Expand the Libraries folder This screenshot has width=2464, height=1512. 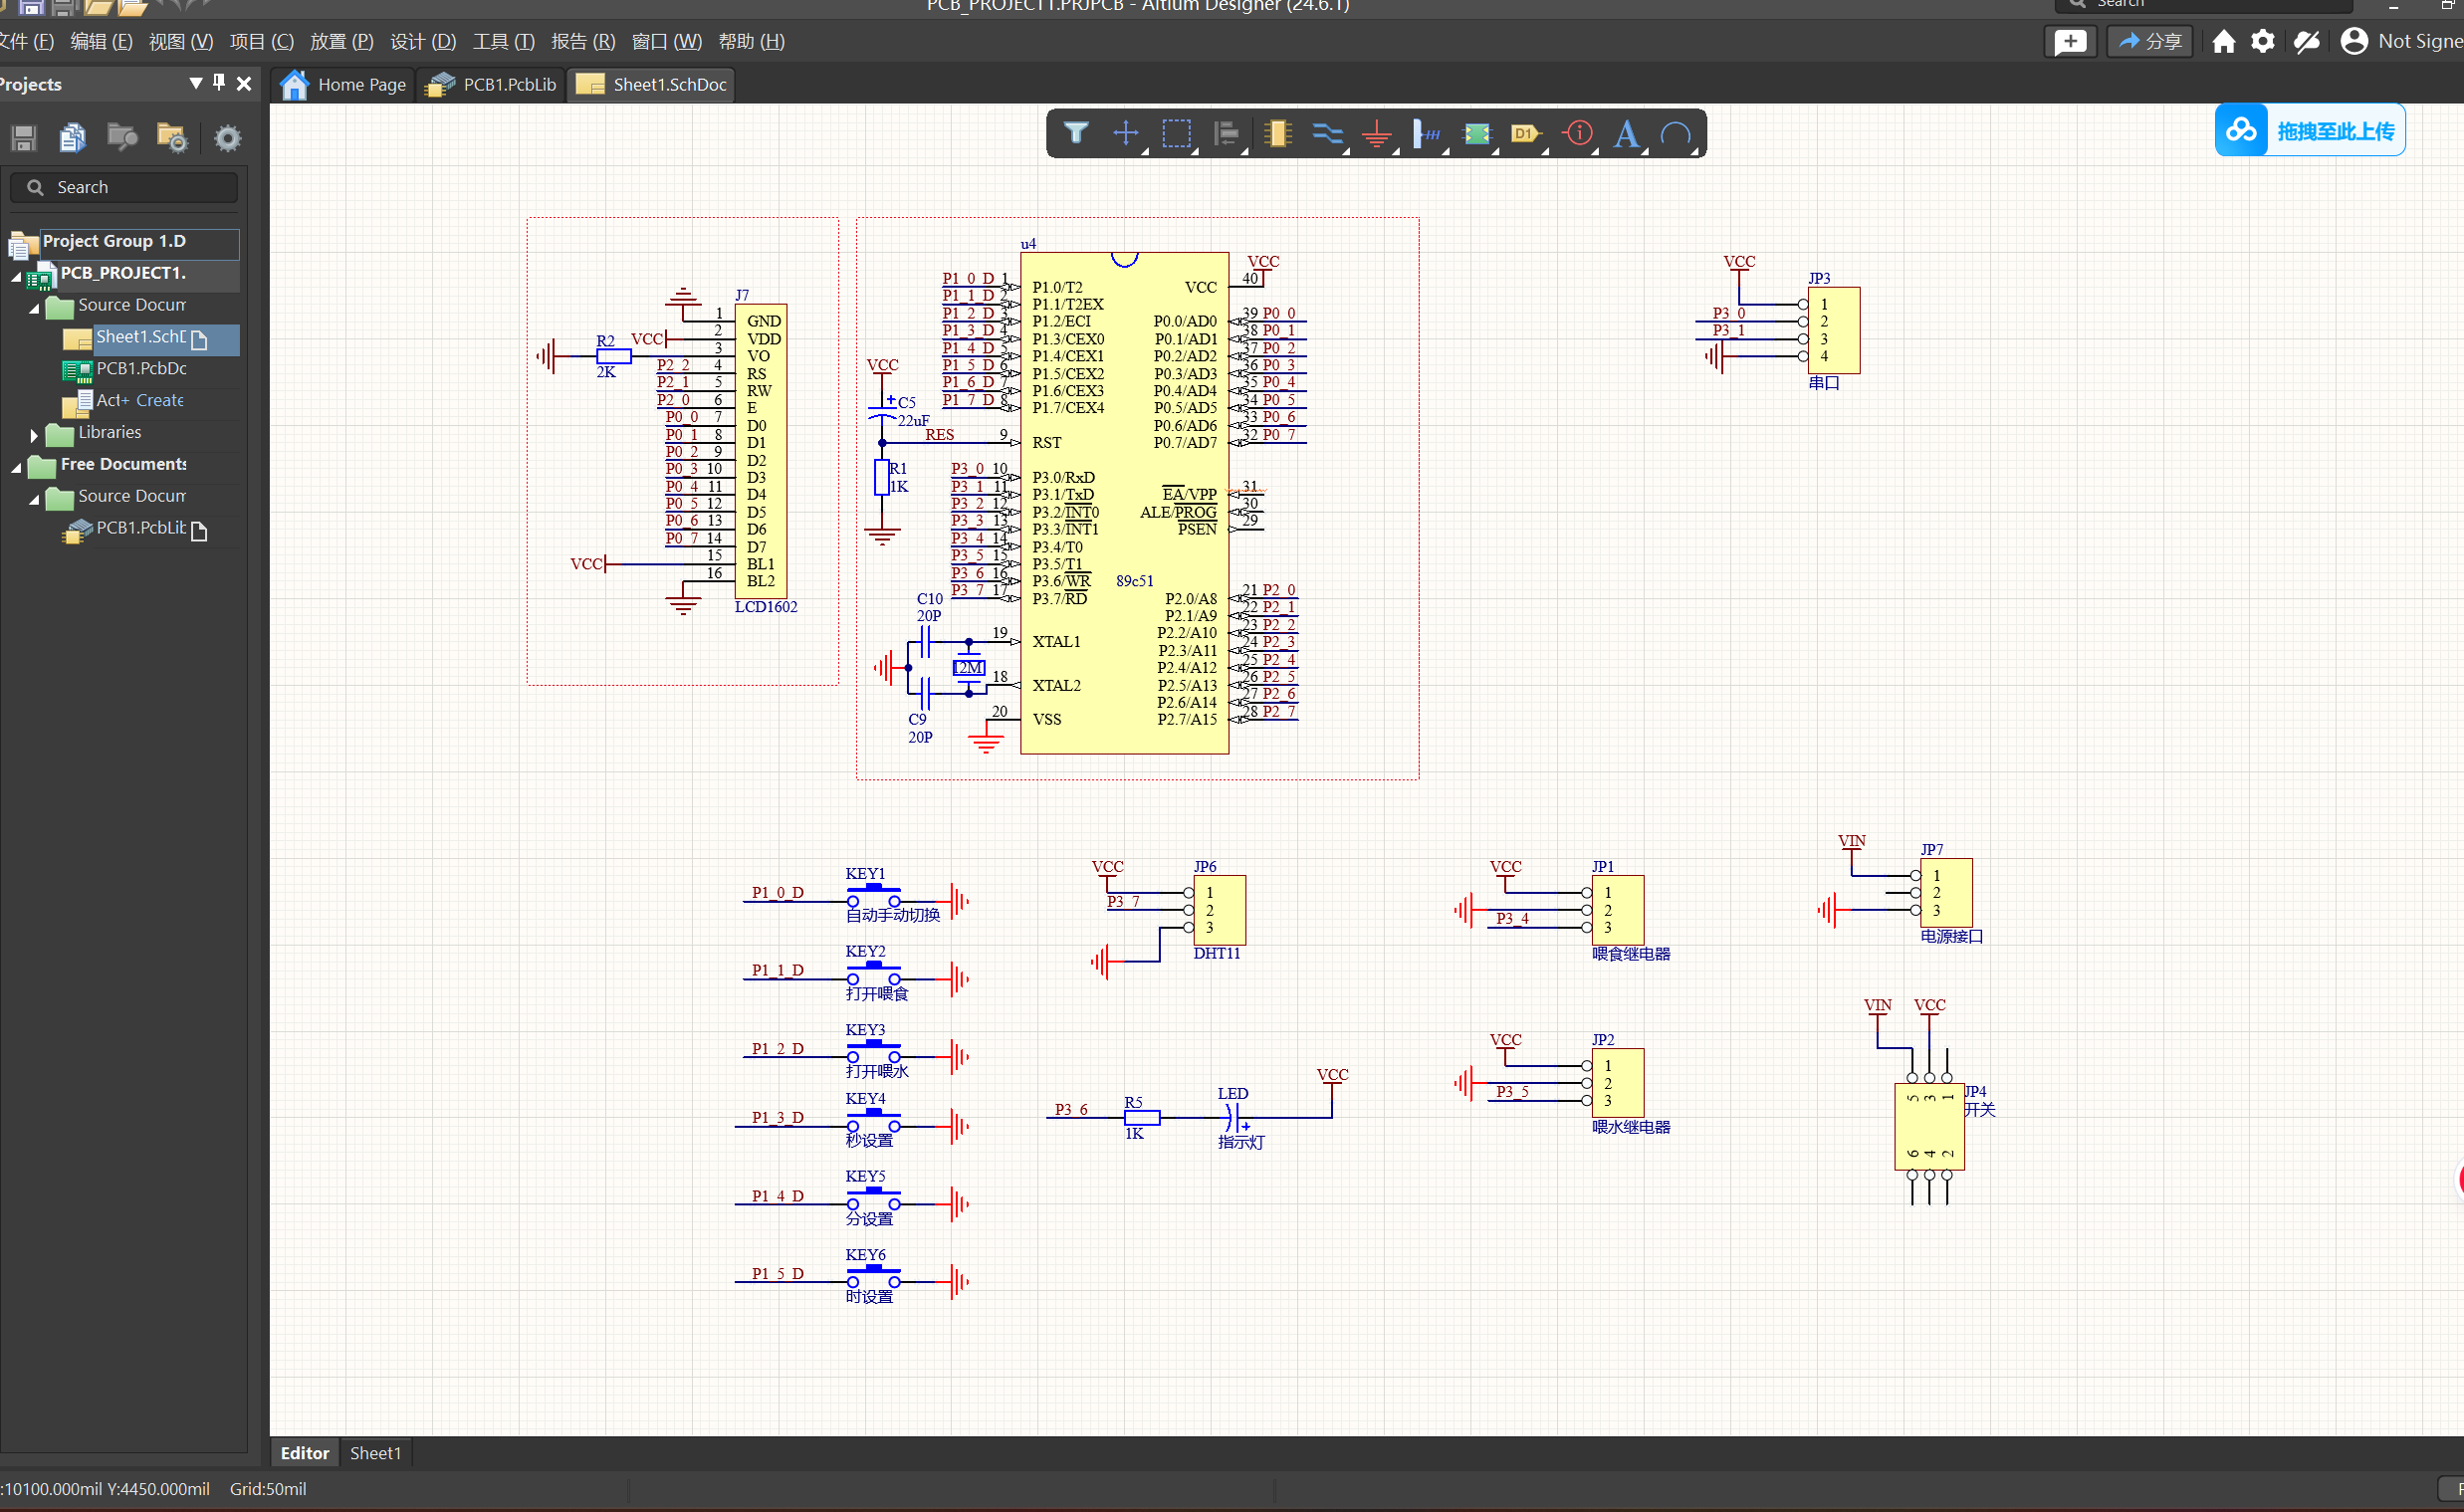tap(34, 435)
